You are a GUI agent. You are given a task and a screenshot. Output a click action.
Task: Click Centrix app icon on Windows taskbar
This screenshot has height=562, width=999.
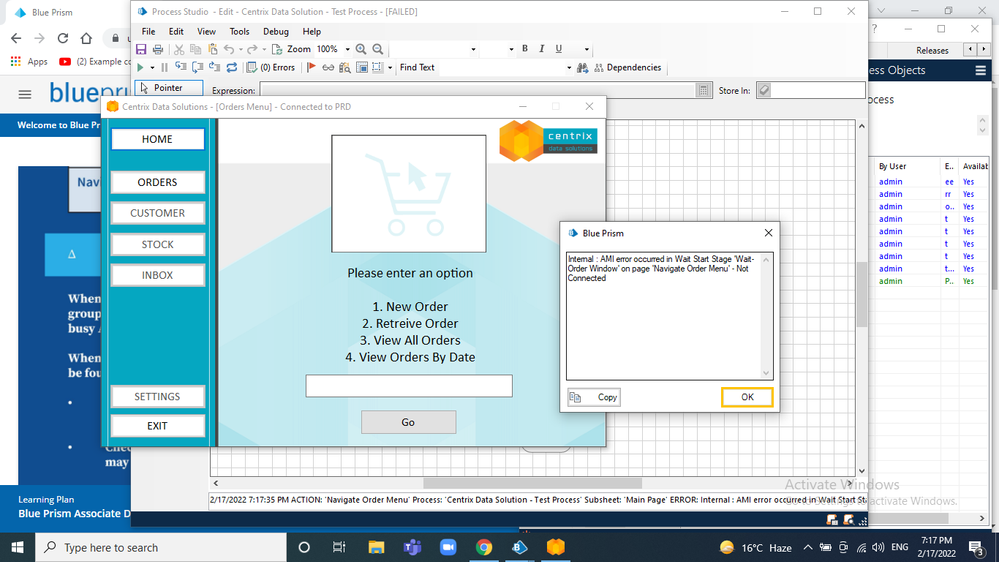(x=556, y=547)
